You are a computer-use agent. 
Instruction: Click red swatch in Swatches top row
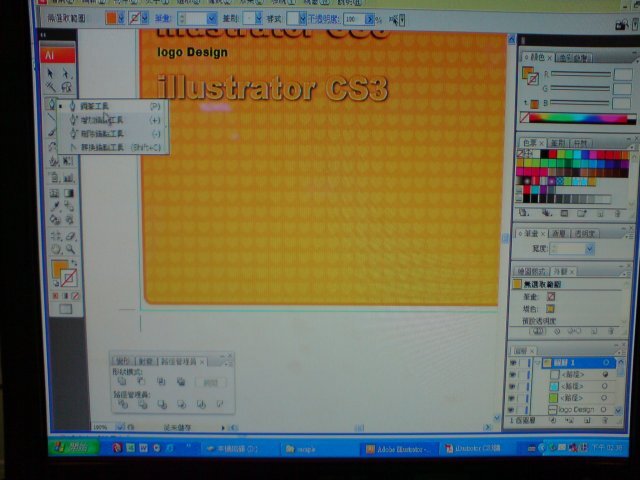click(x=552, y=154)
